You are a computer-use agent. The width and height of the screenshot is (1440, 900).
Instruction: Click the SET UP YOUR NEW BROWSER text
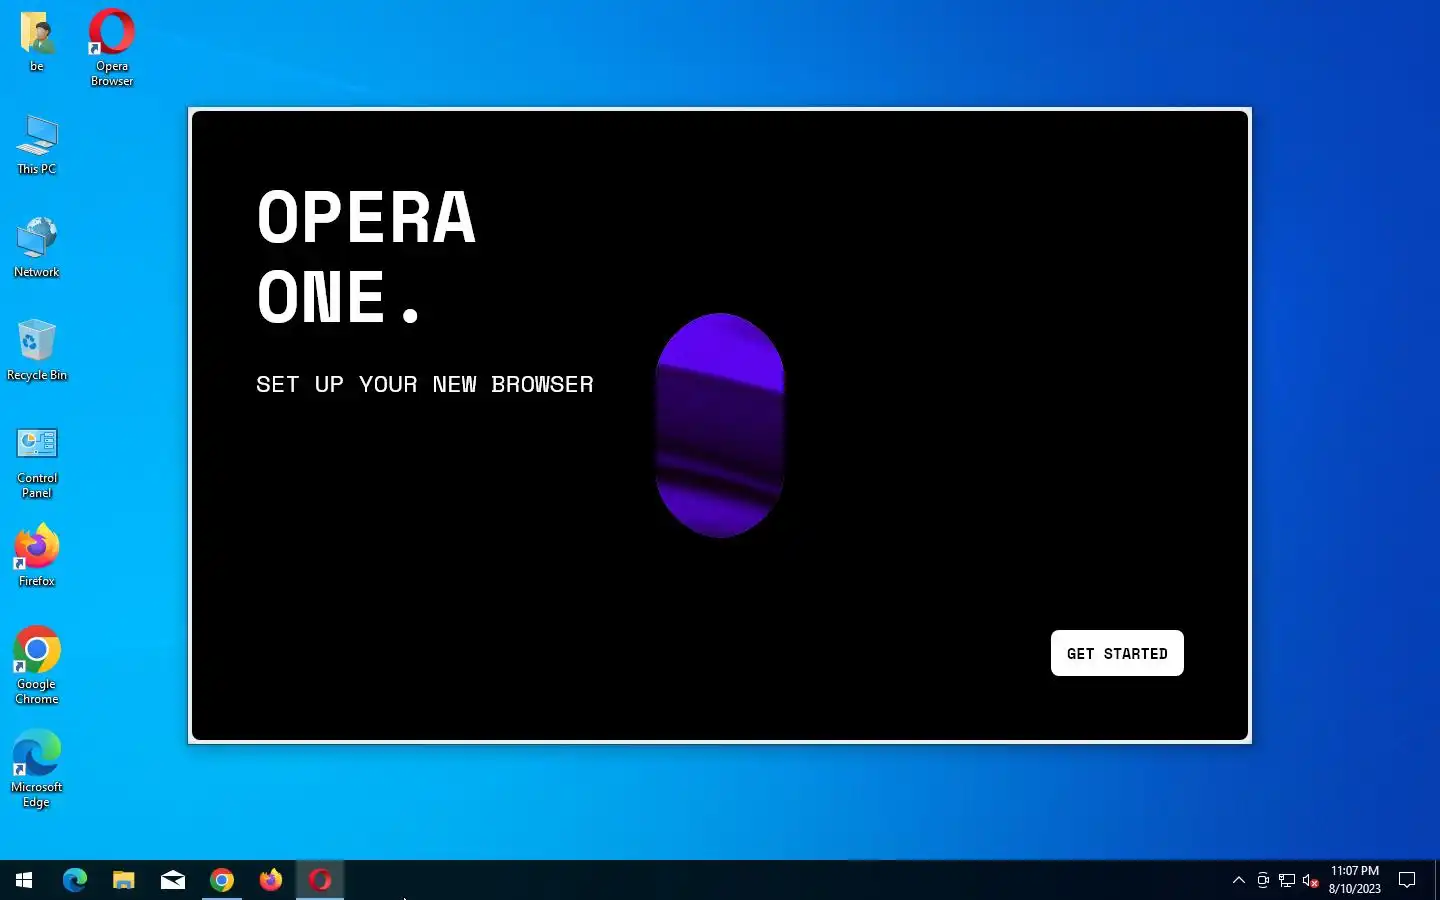click(425, 384)
